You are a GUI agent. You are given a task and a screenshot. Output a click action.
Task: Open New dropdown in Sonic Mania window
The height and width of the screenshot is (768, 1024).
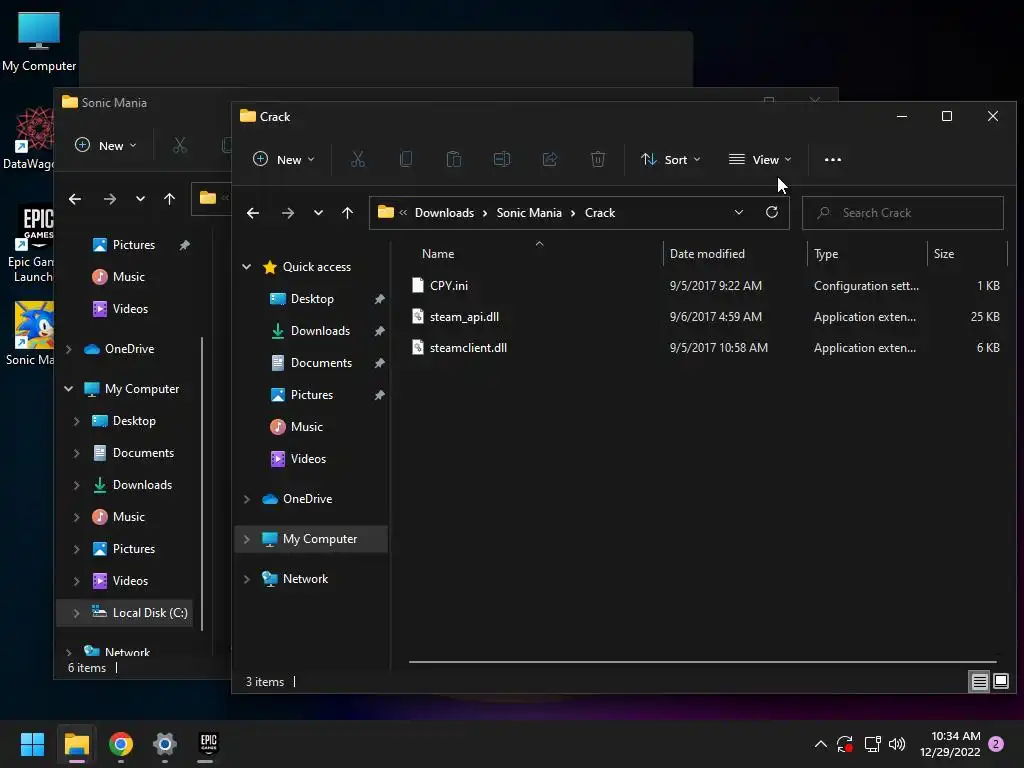coord(106,145)
